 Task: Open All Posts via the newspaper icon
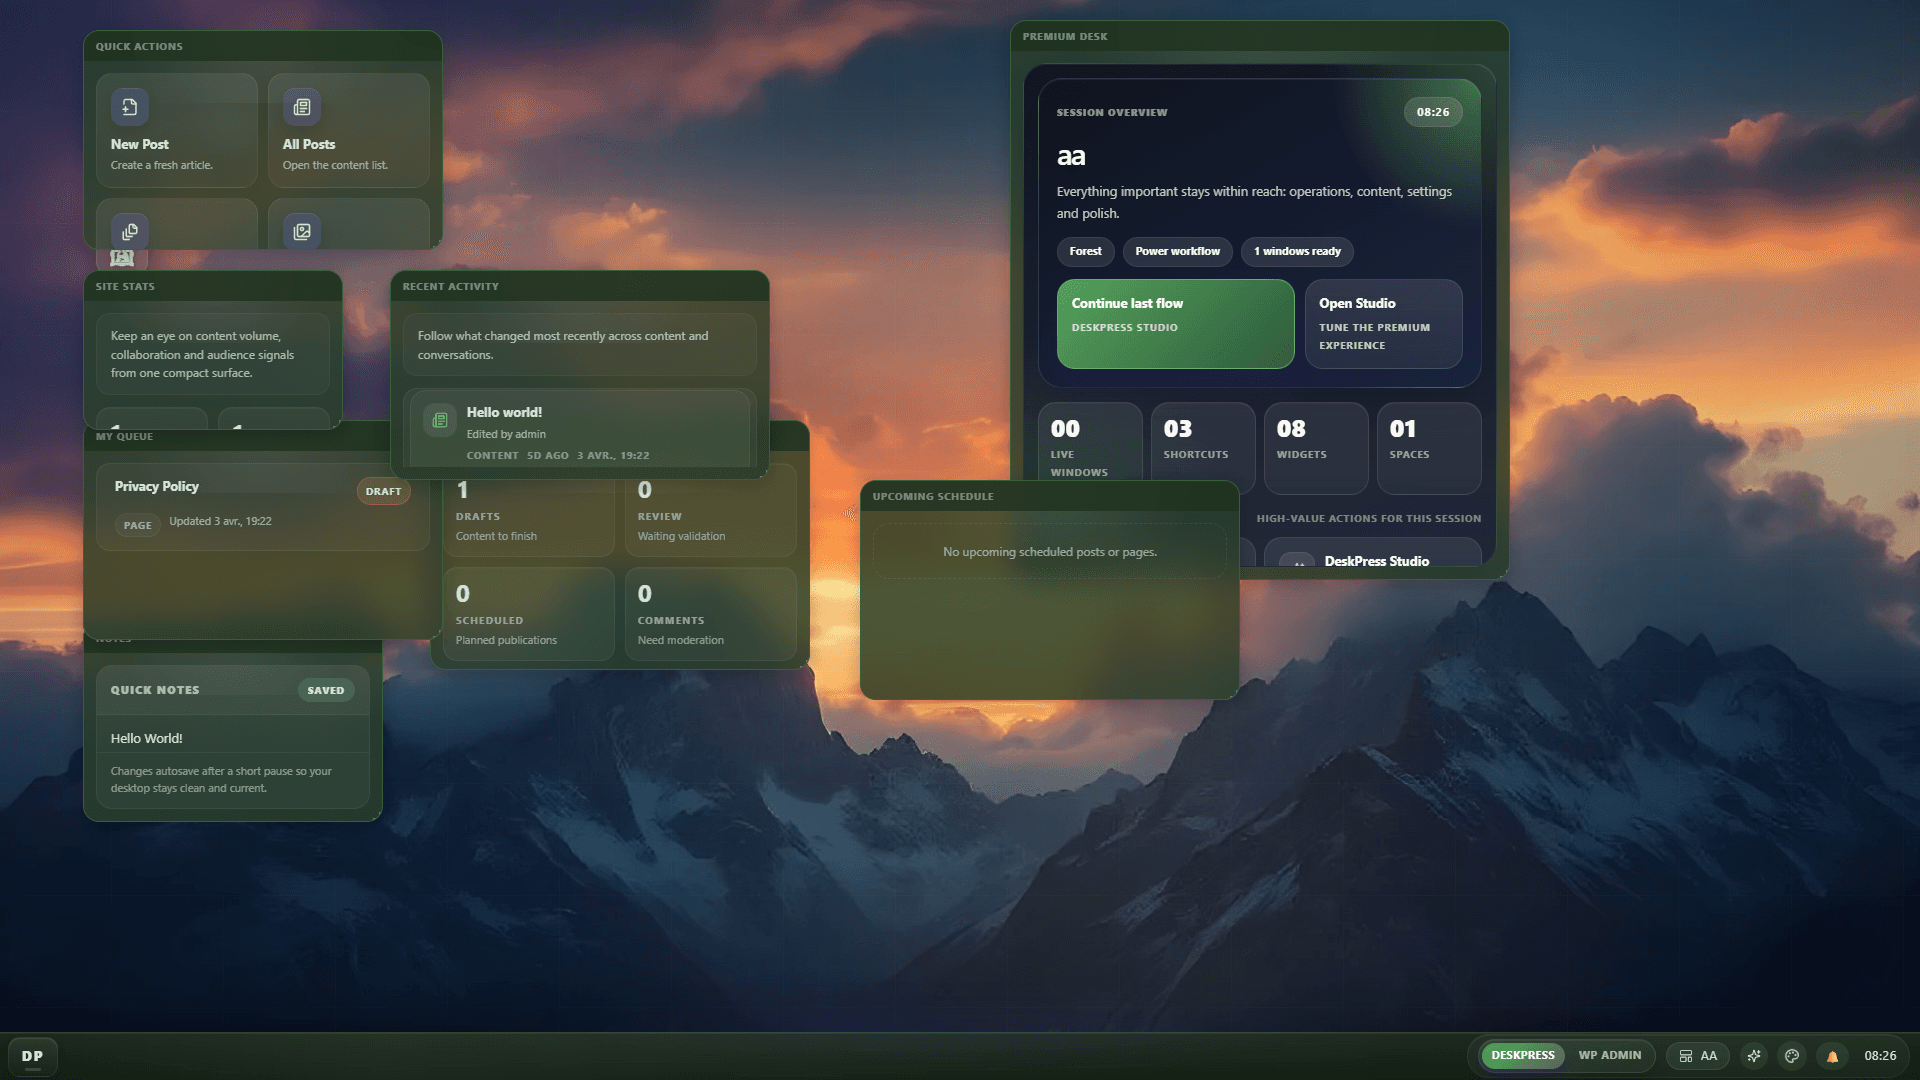point(301,107)
